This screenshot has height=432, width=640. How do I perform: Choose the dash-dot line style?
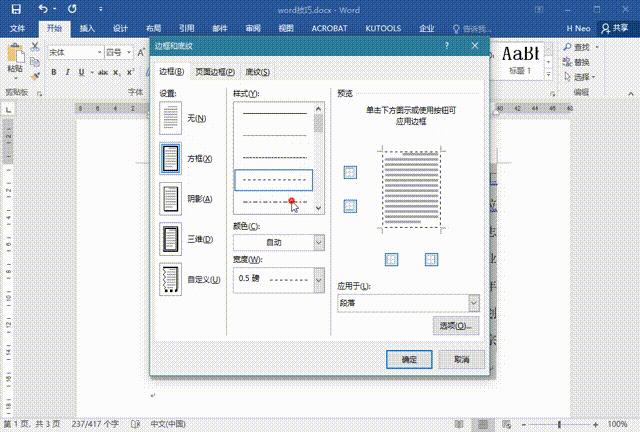[x=274, y=202]
